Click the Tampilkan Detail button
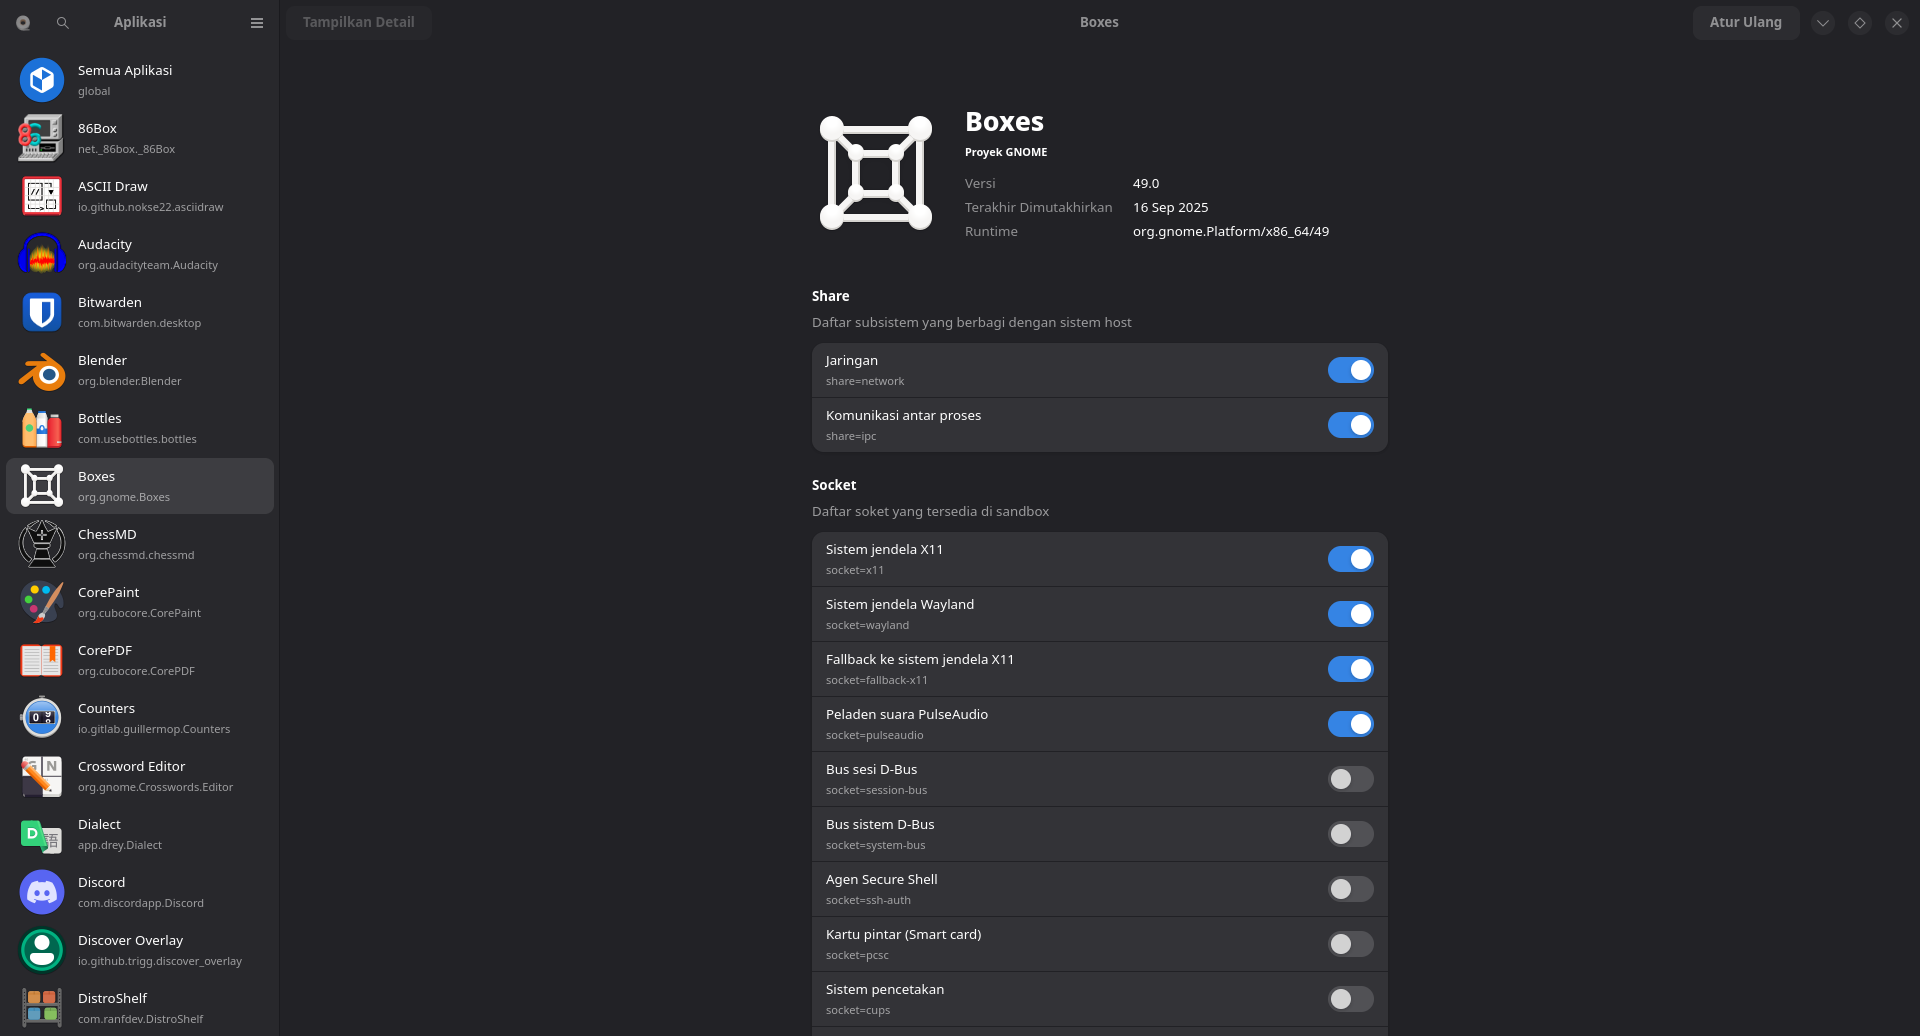Screen dimensions: 1920x1036 358,22
